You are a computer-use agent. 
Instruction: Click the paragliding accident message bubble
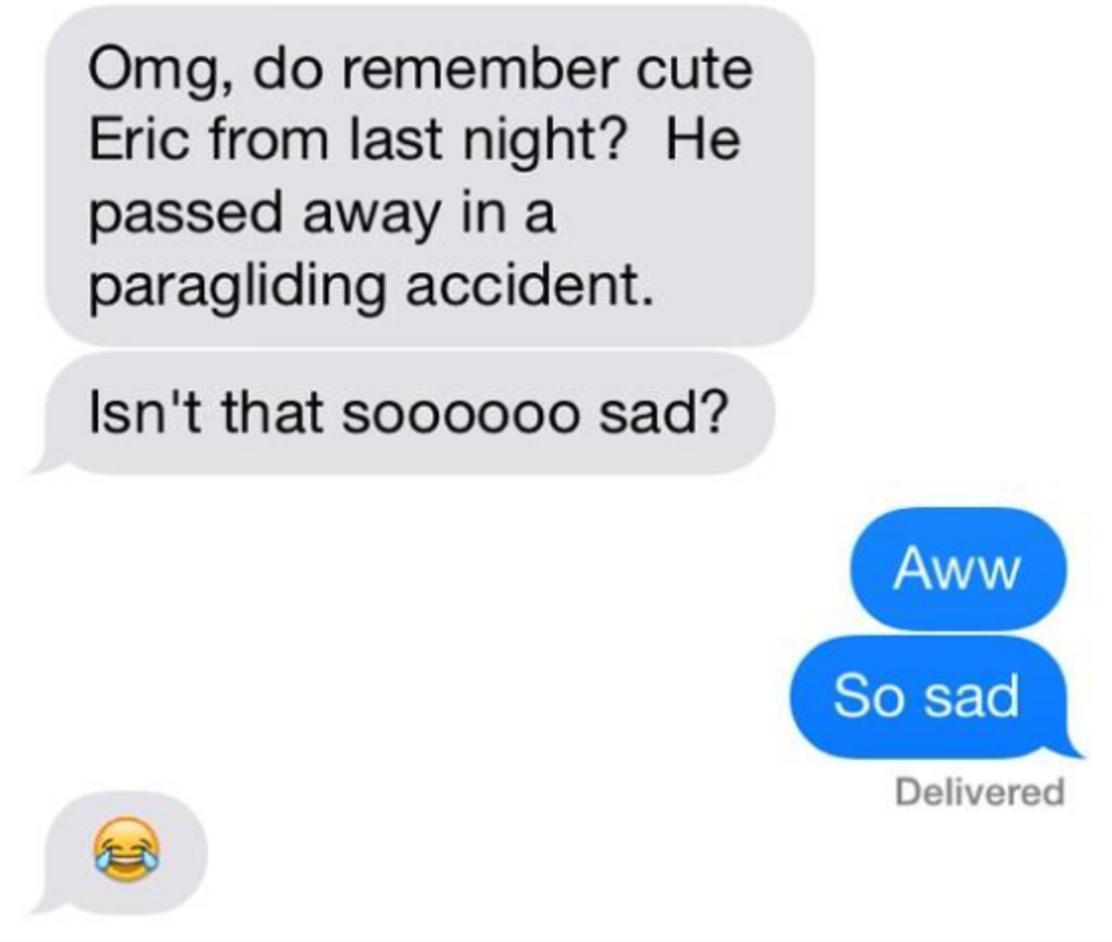point(429,176)
